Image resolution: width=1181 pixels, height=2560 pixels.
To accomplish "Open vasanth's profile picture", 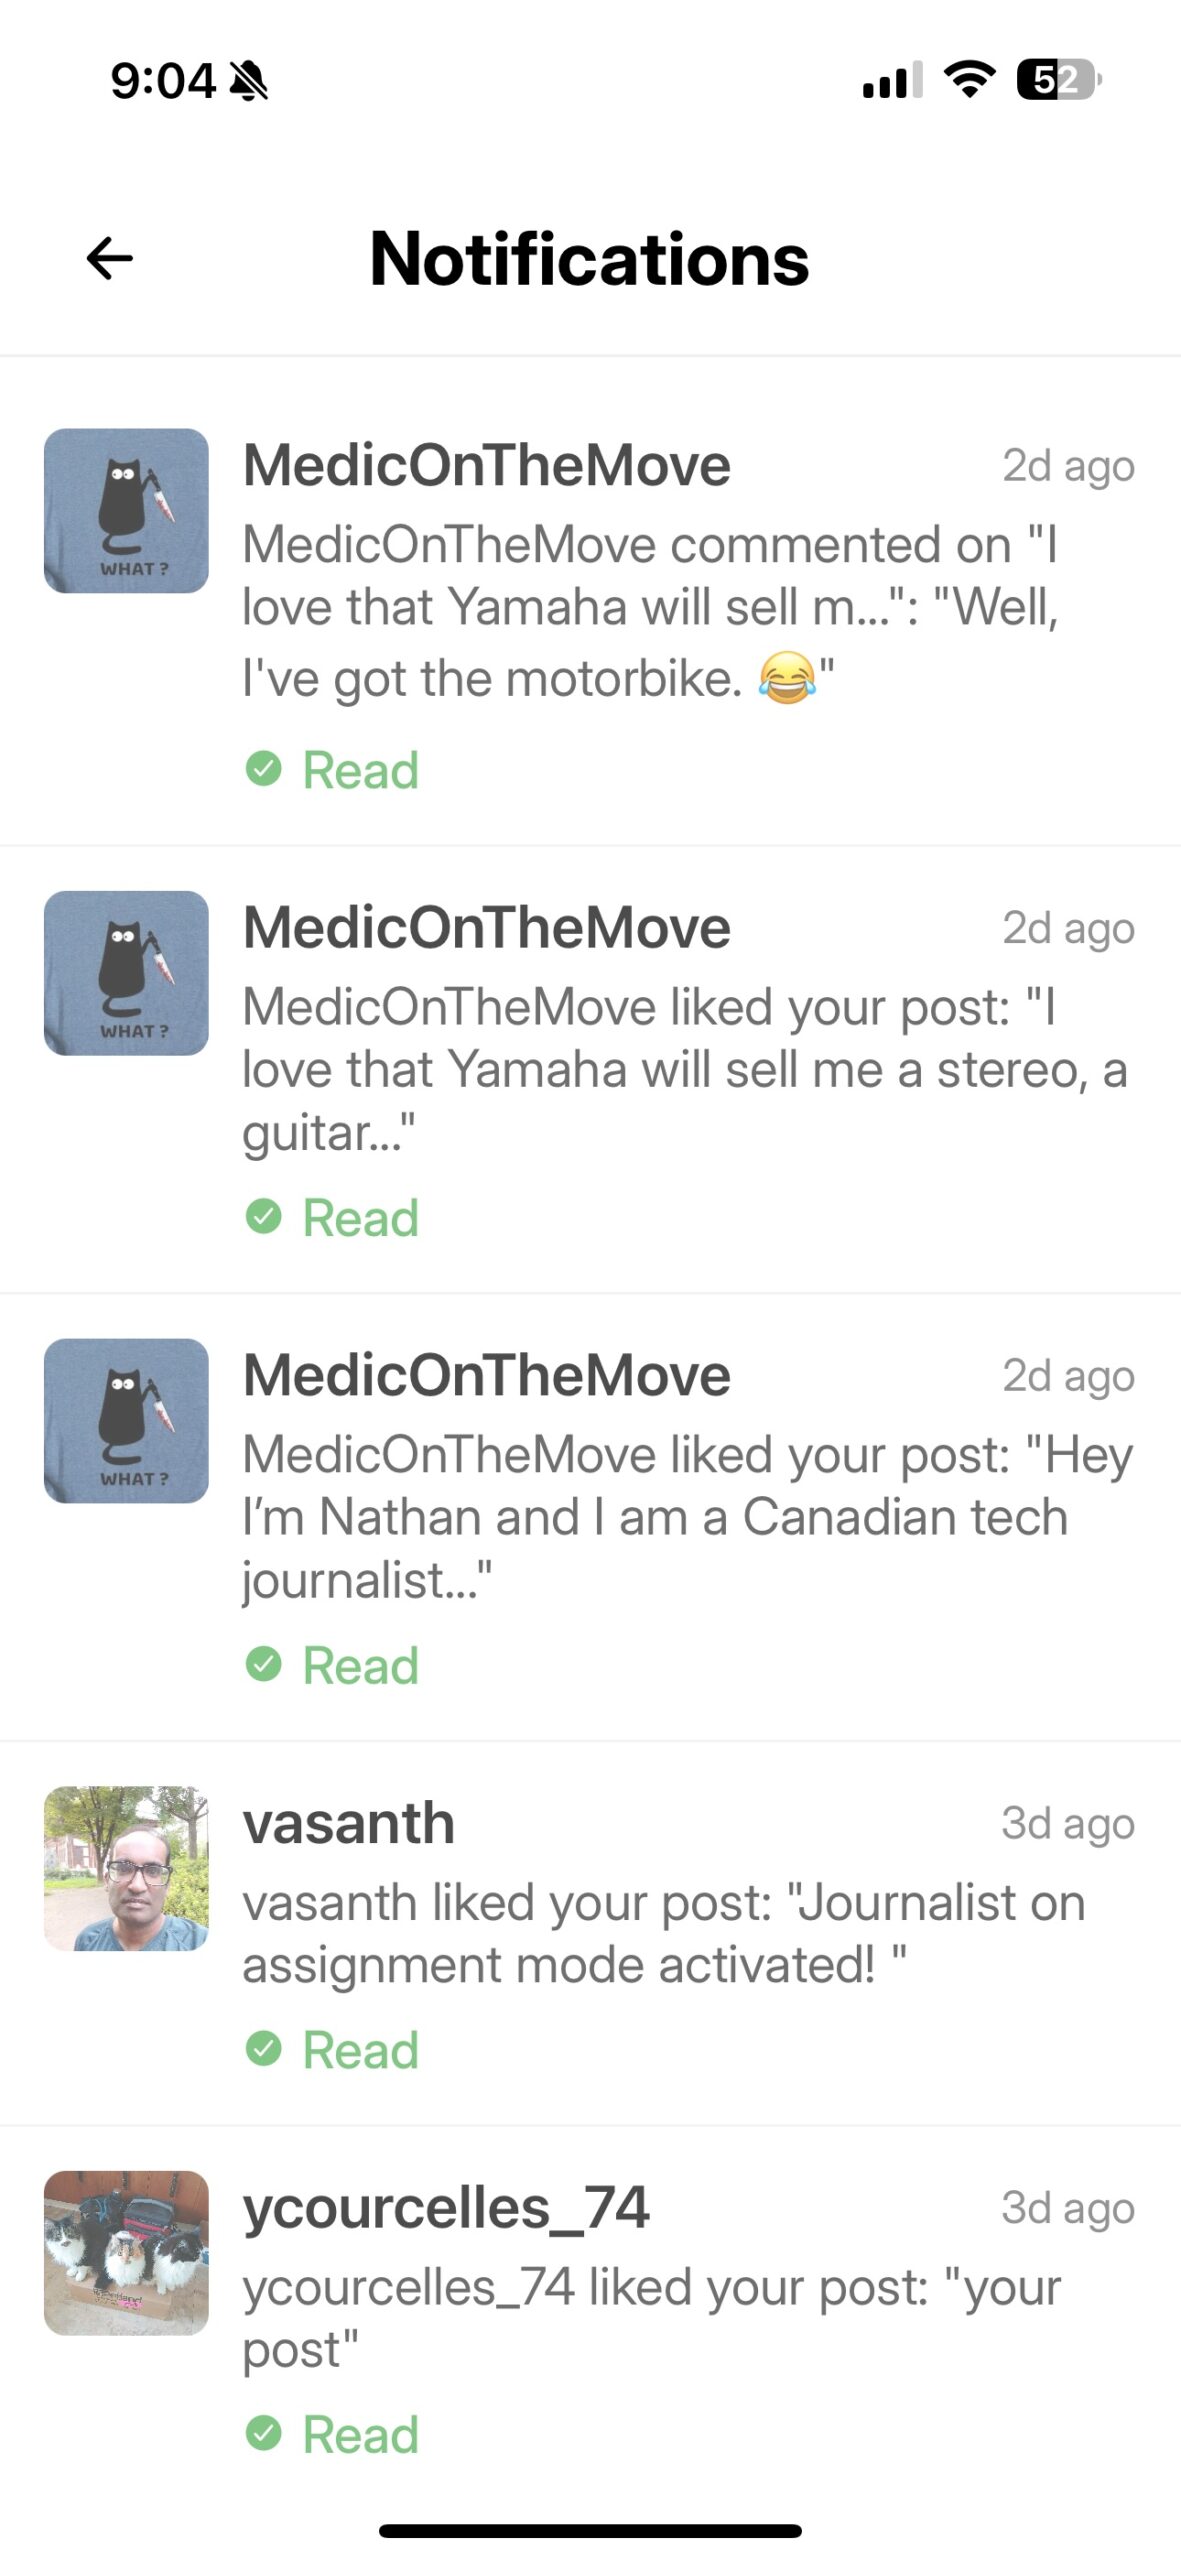I will 126,1868.
